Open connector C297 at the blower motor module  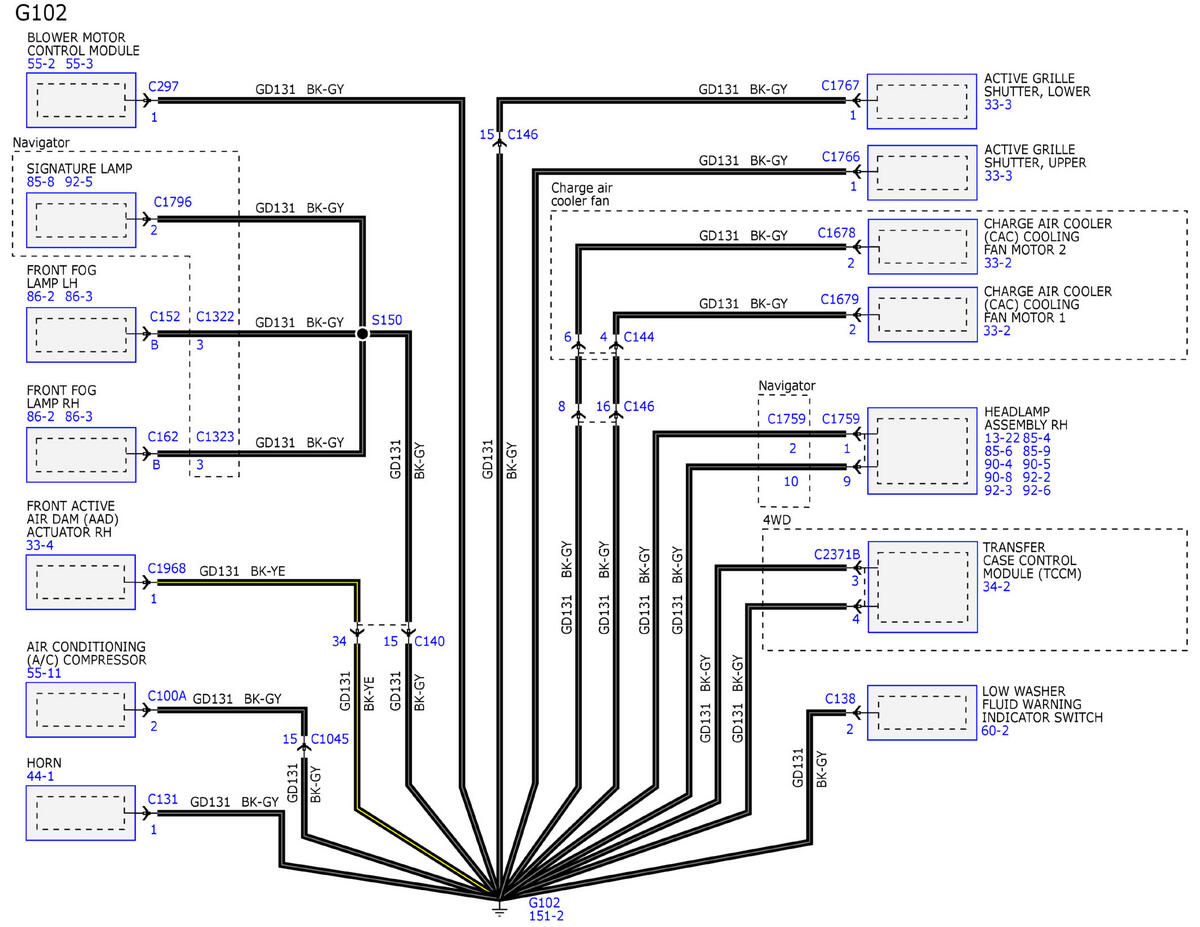[163, 87]
